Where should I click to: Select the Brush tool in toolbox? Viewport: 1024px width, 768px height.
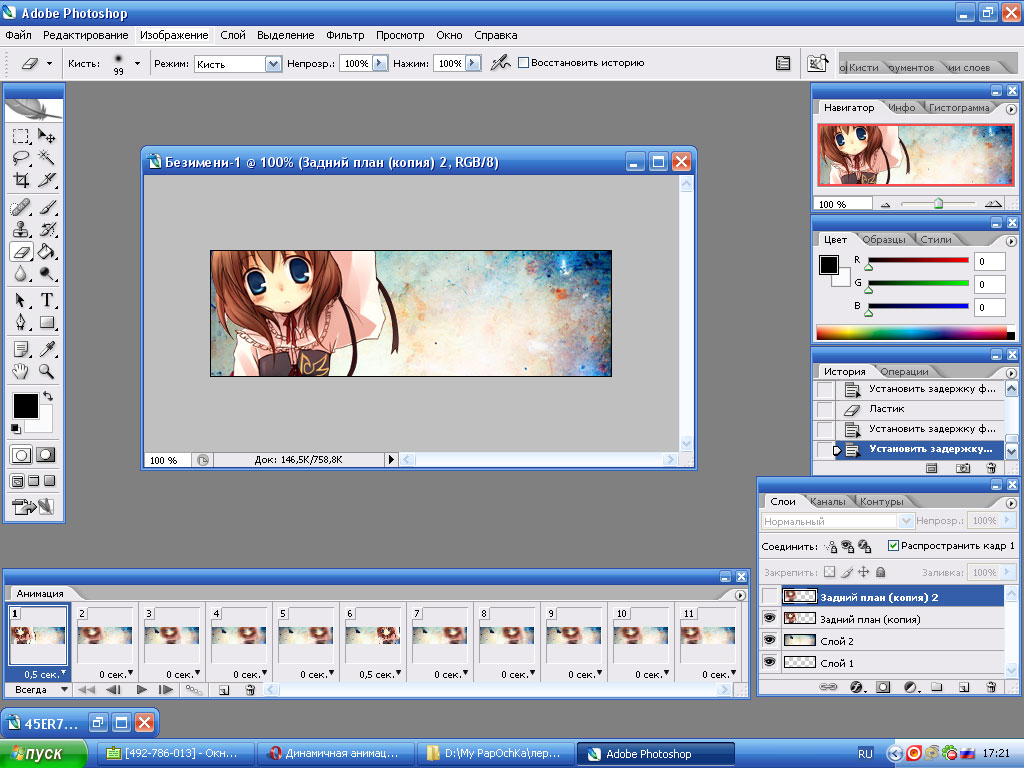coord(46,208)
